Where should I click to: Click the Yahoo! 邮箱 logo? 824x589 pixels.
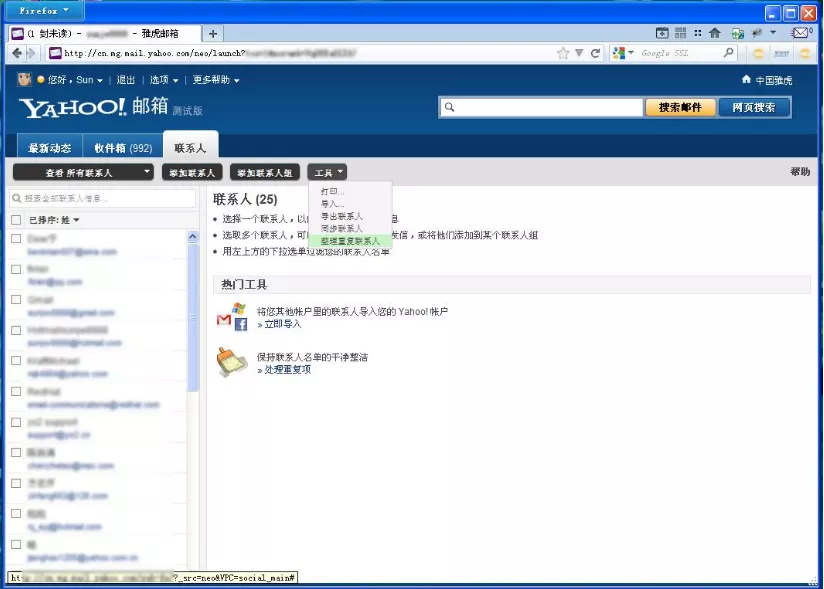point(95,107)
